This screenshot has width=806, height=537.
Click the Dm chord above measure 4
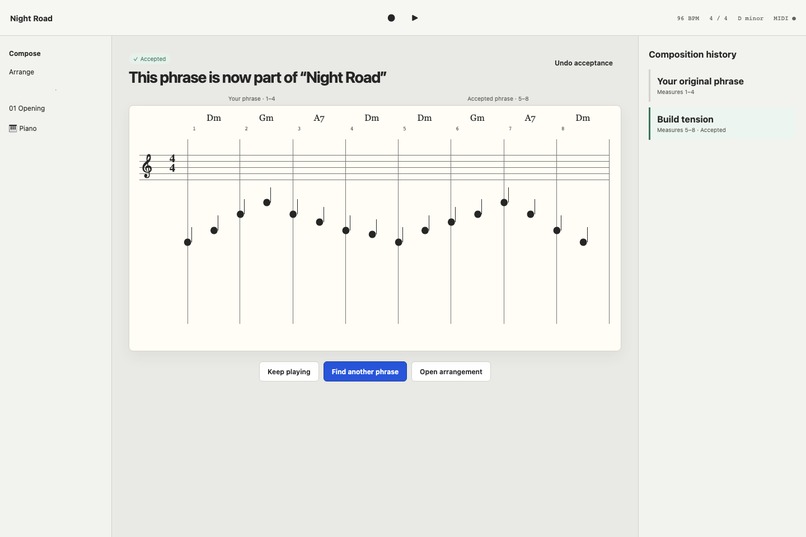click(372, 118)
